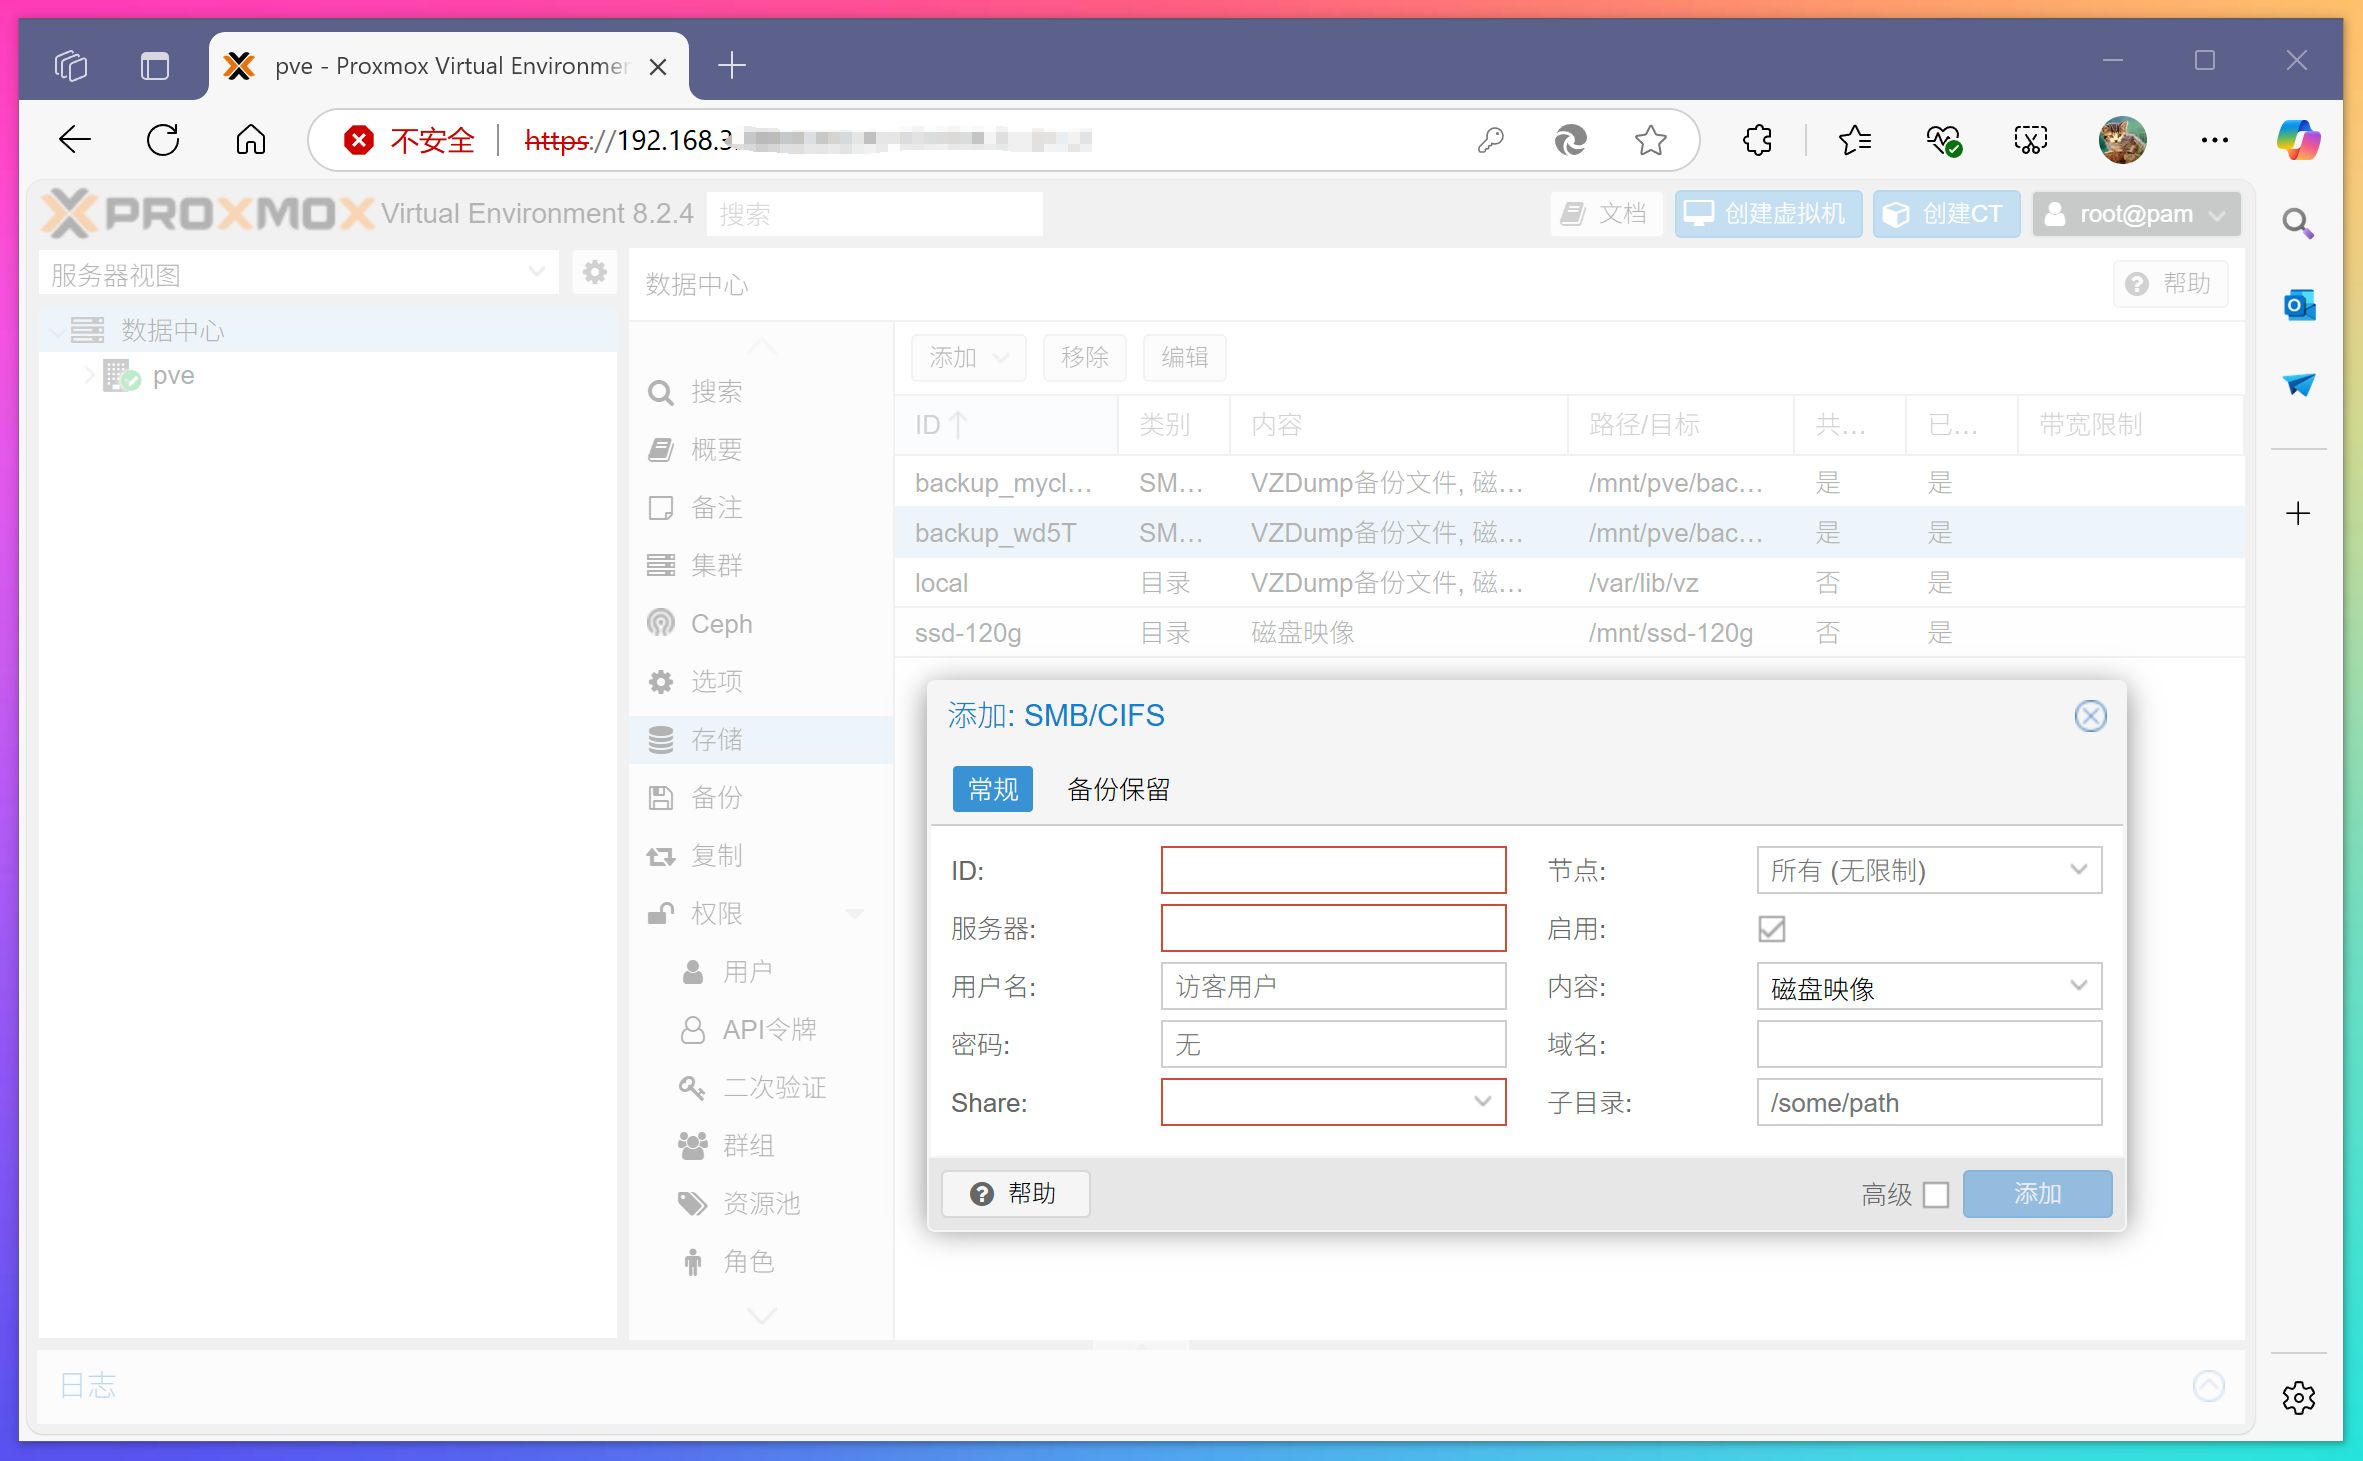The image size is (2363, 1461).
Task: Open the 存储 (Storage) panel
Action: 716,739
